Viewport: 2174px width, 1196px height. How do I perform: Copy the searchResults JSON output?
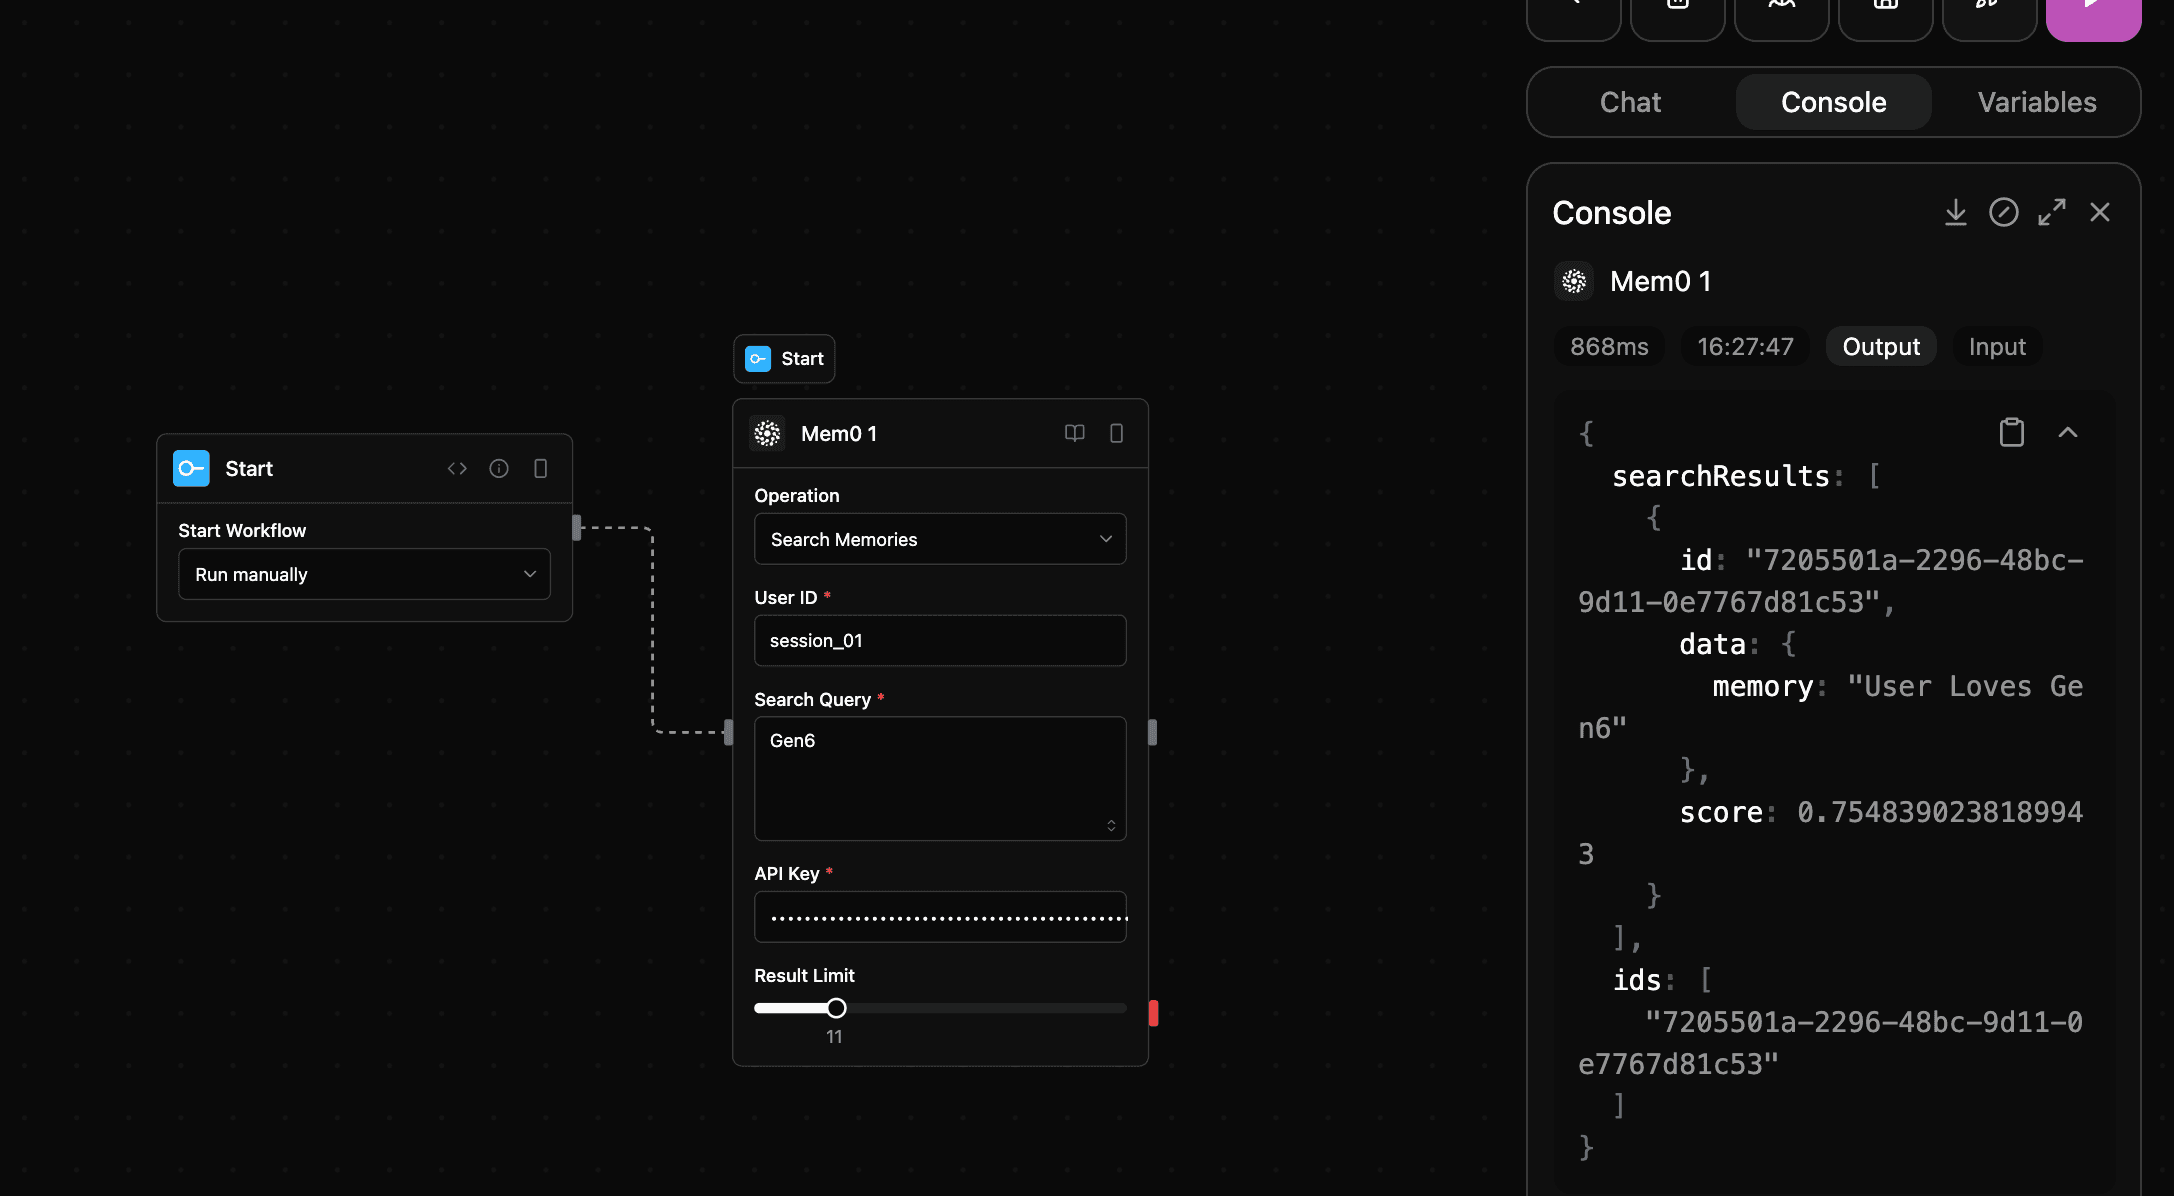(x=2012, y=432)
